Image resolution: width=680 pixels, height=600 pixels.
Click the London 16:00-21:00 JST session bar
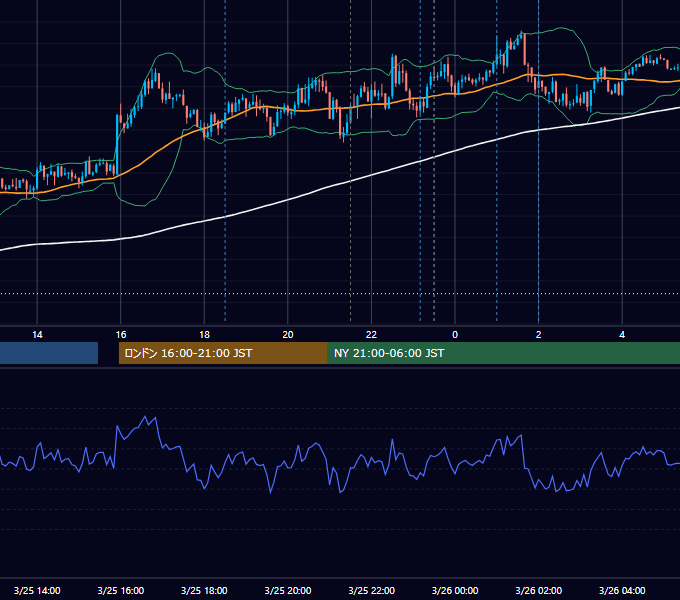tap(223, 353)
